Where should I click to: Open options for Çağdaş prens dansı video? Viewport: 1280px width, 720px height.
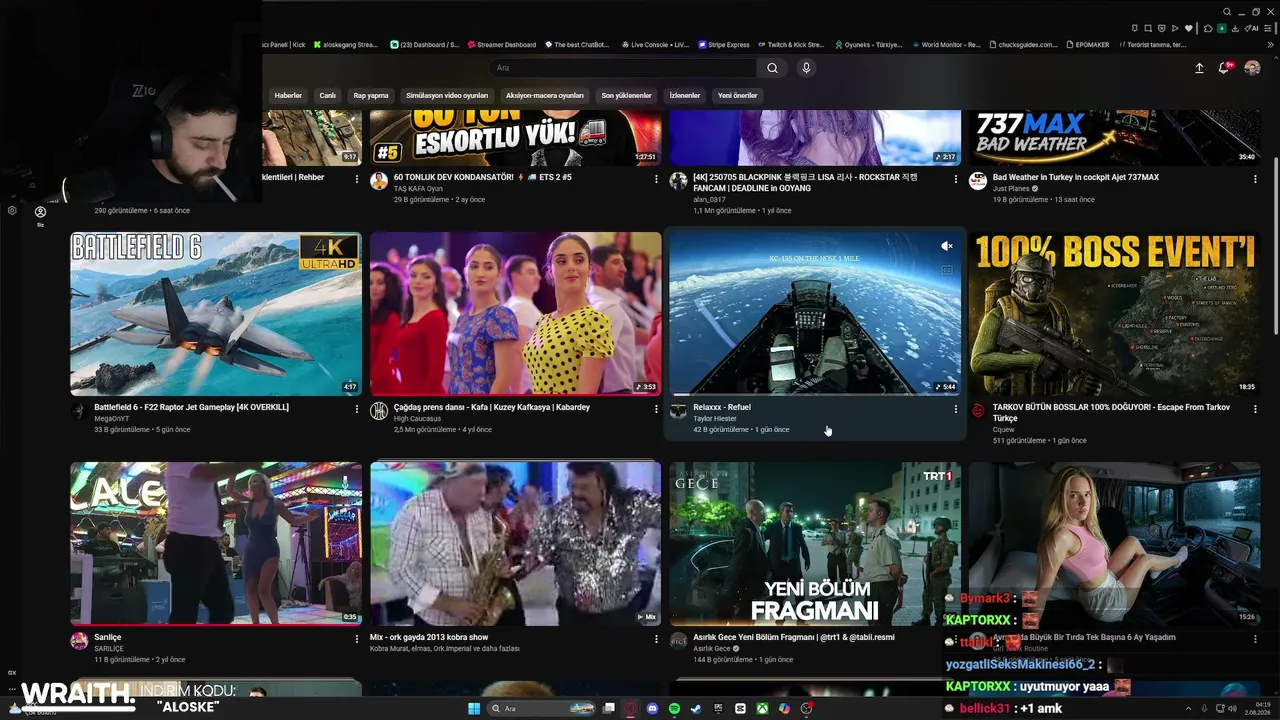click(x=655, y=408)
